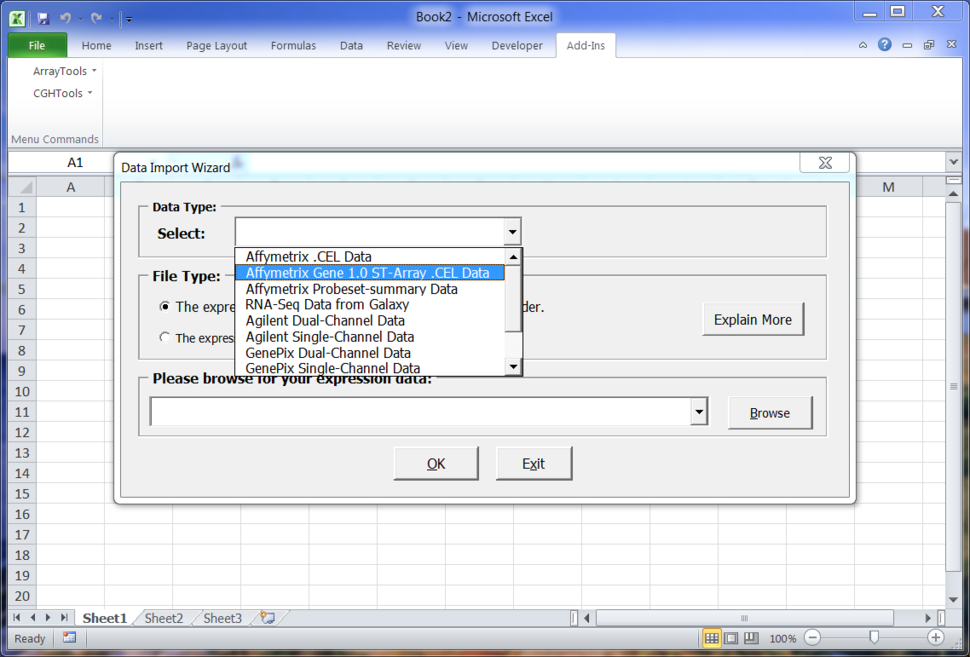Open the Data Type Select combo box arrow
The width and height of the screenshot is (970, 657).
click(x=512, y=233)
